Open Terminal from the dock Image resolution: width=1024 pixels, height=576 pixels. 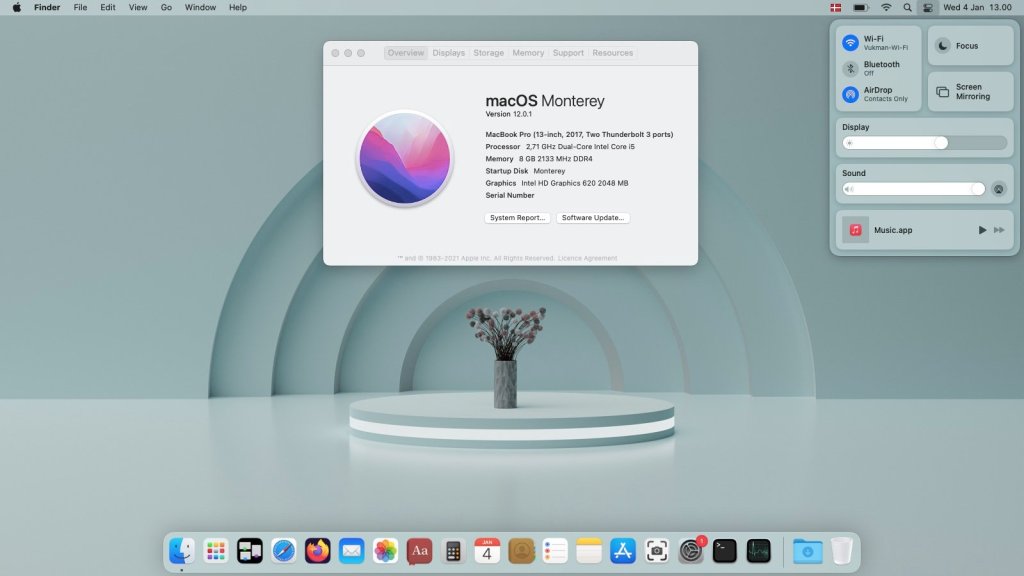point(725,551)
